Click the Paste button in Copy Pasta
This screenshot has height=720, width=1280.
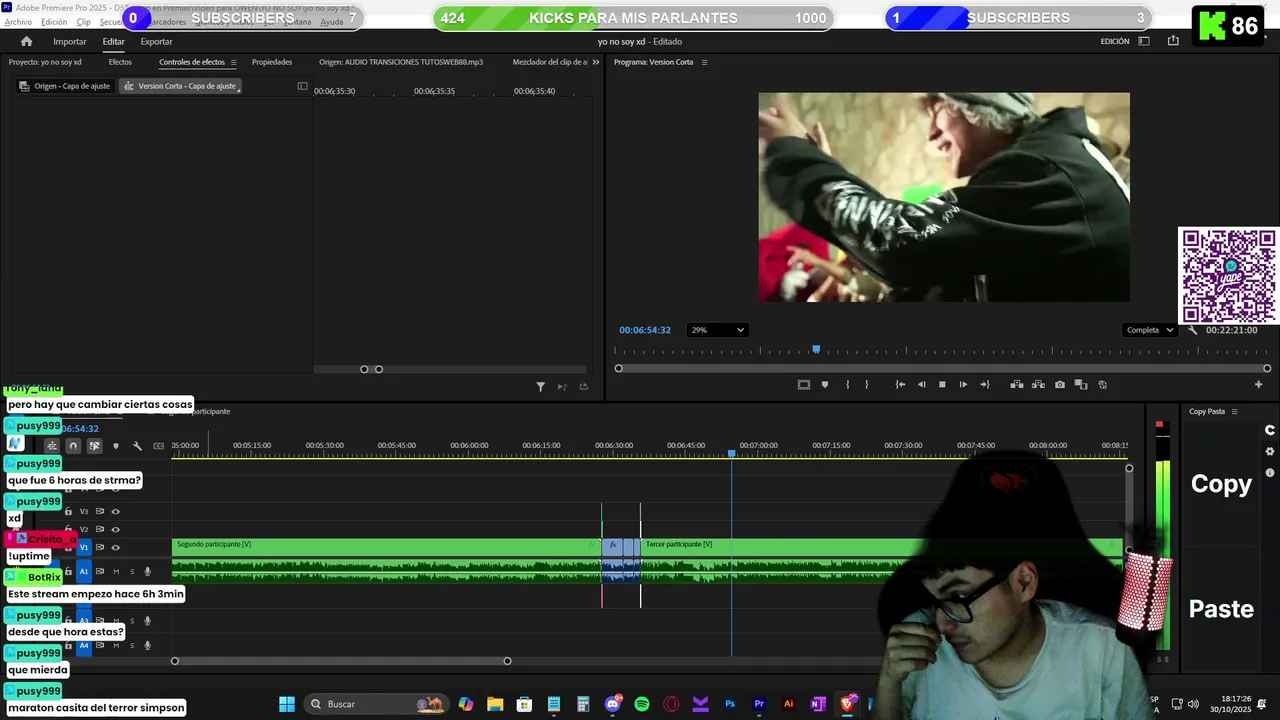click(1221, 609)
